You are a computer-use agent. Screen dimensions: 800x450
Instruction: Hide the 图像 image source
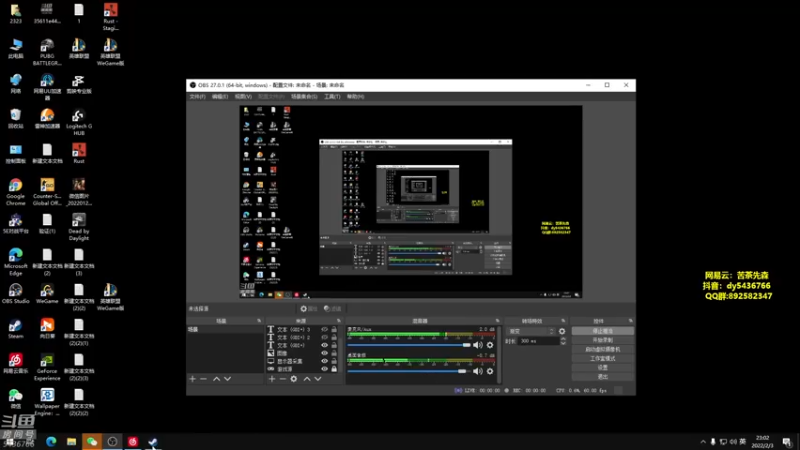pyautogui.click(x=324, y=353)
